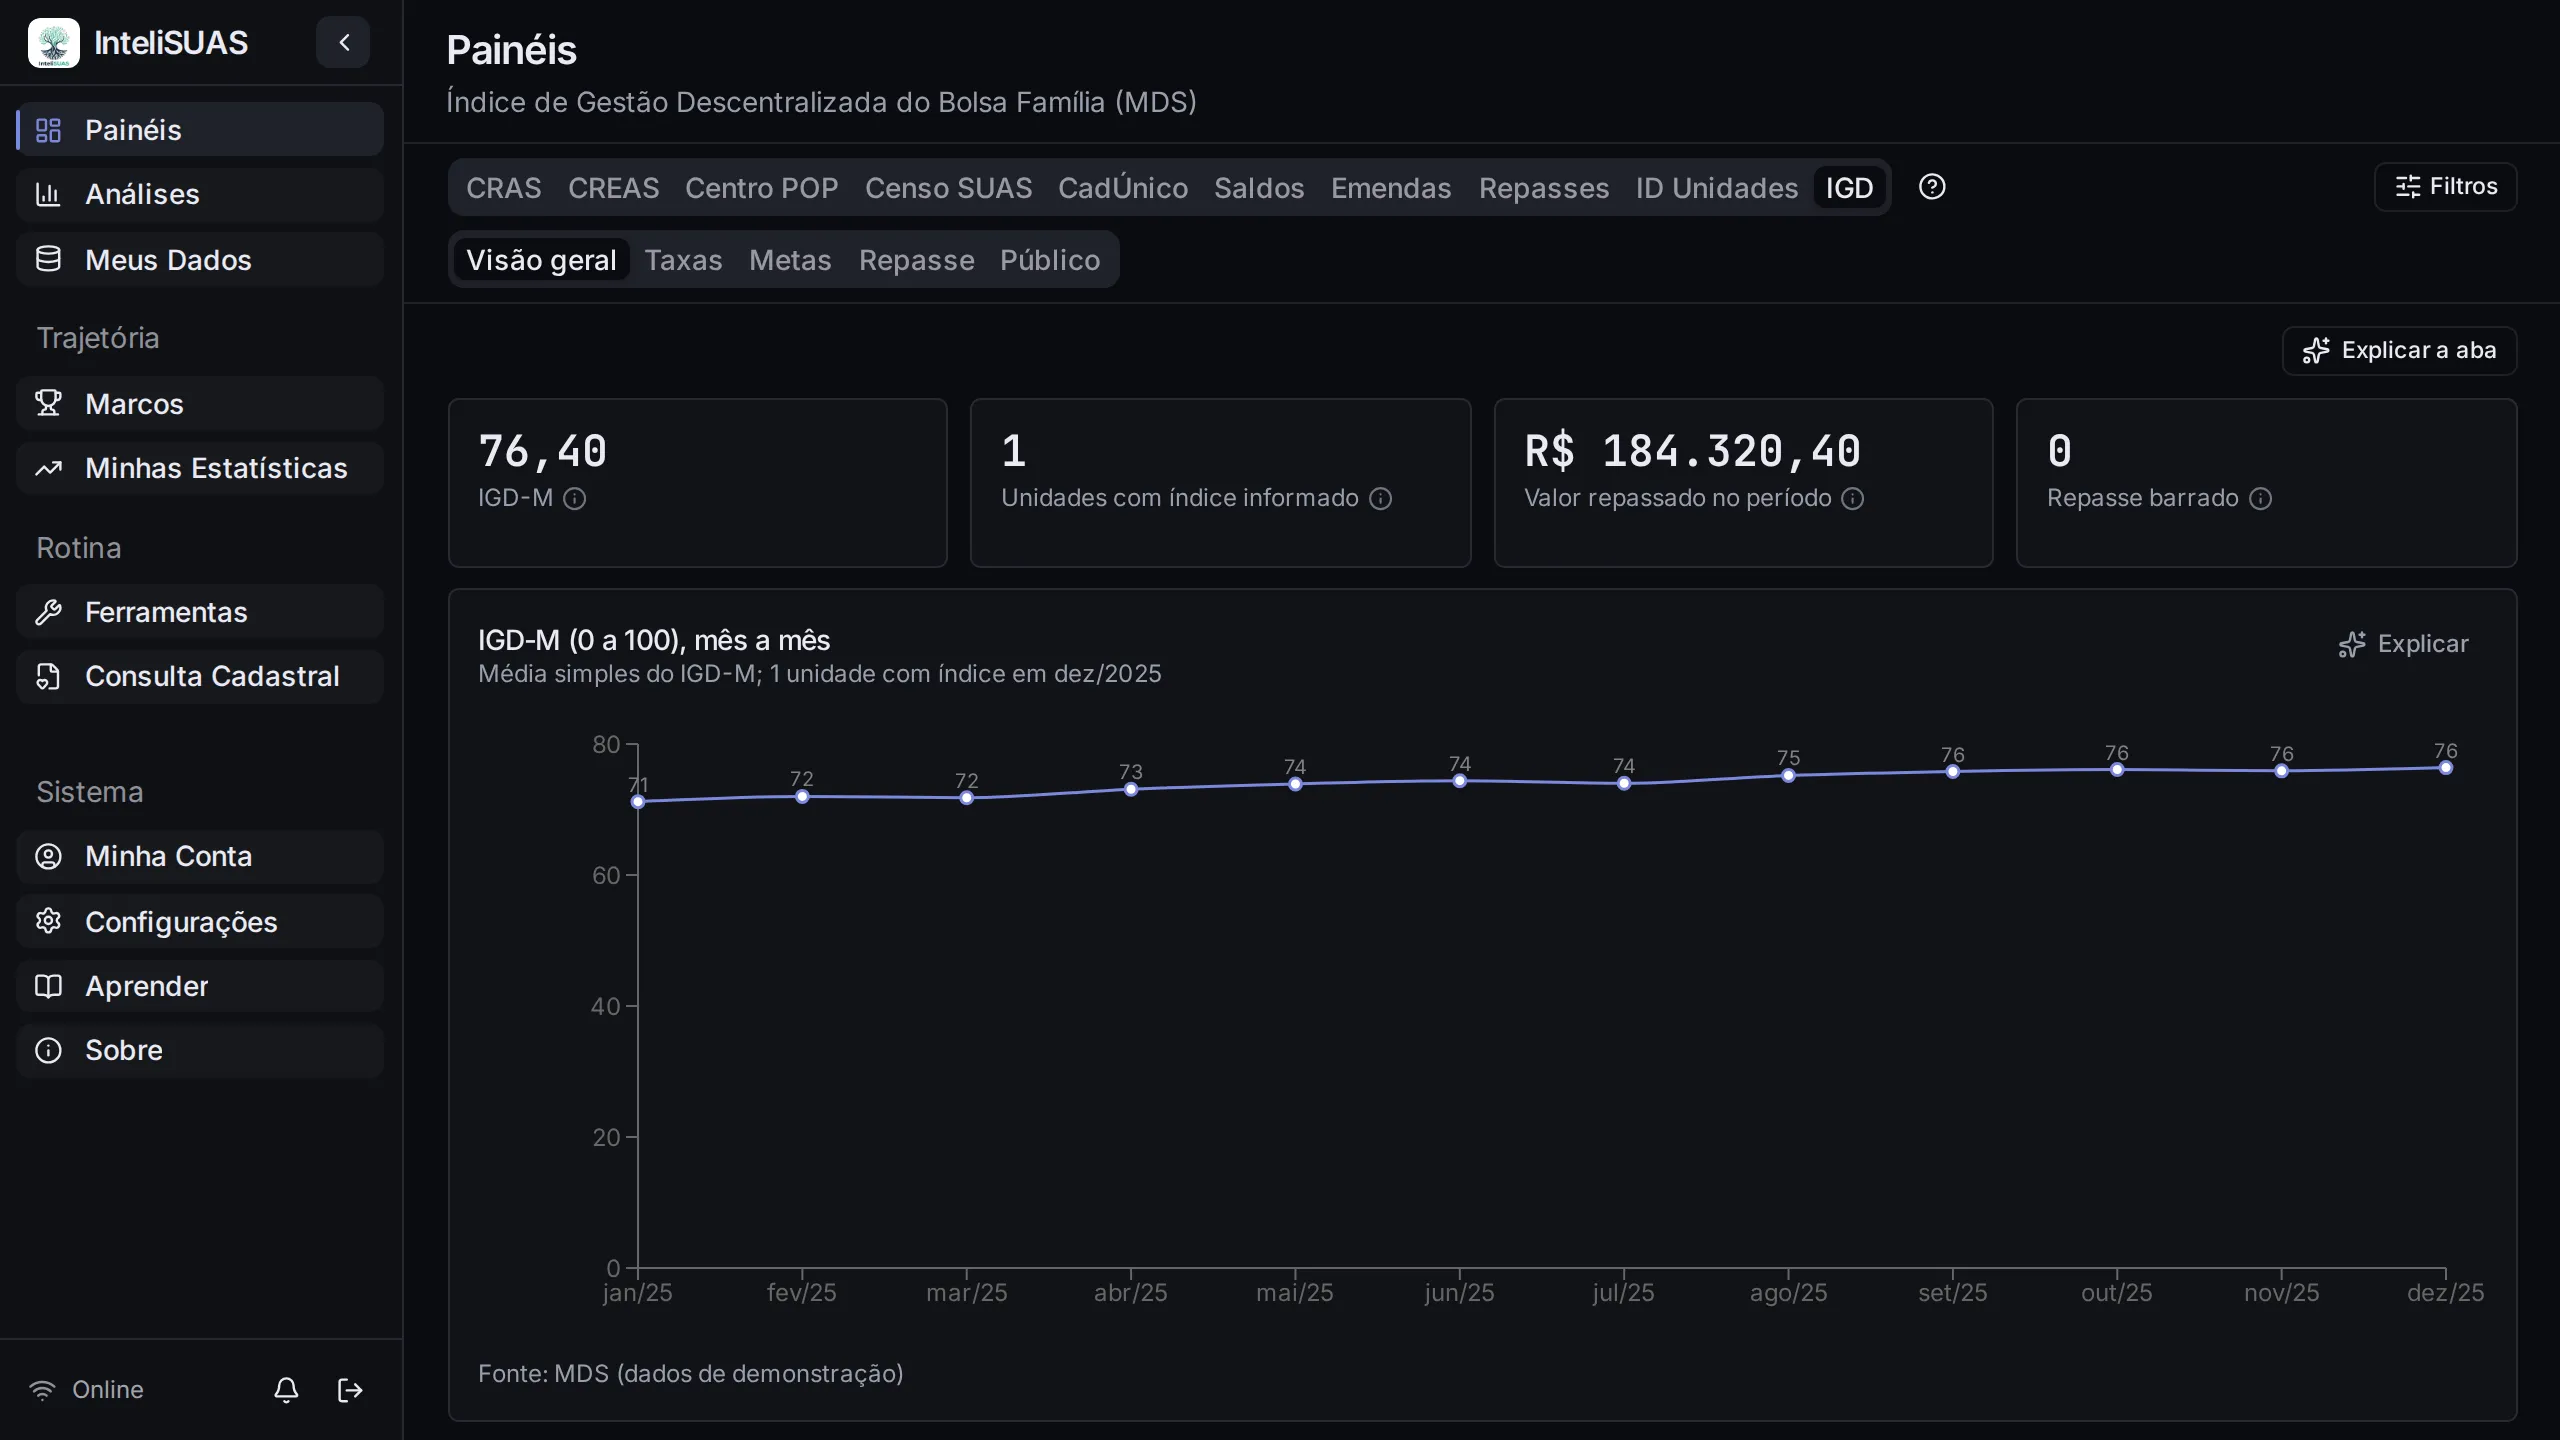The height and width of the screenshot is (1440, 2560).
Task: Click the jan/25 data point on chart
Action: (638, 802)
